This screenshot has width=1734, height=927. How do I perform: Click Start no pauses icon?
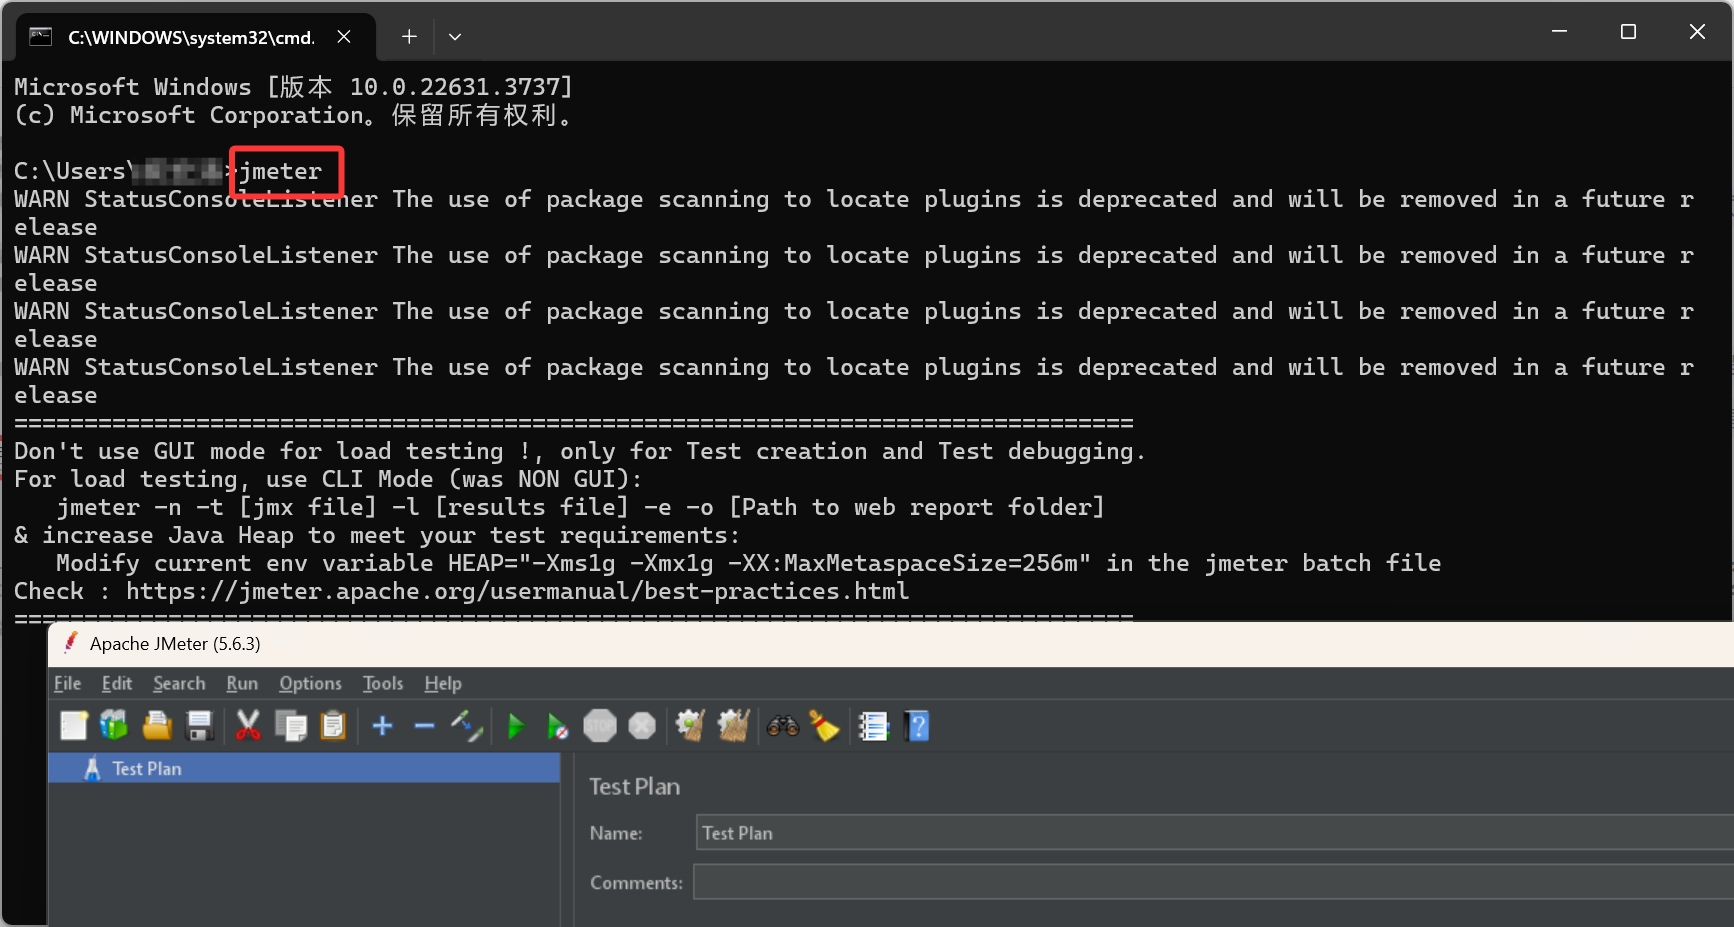tap(557, 726)
